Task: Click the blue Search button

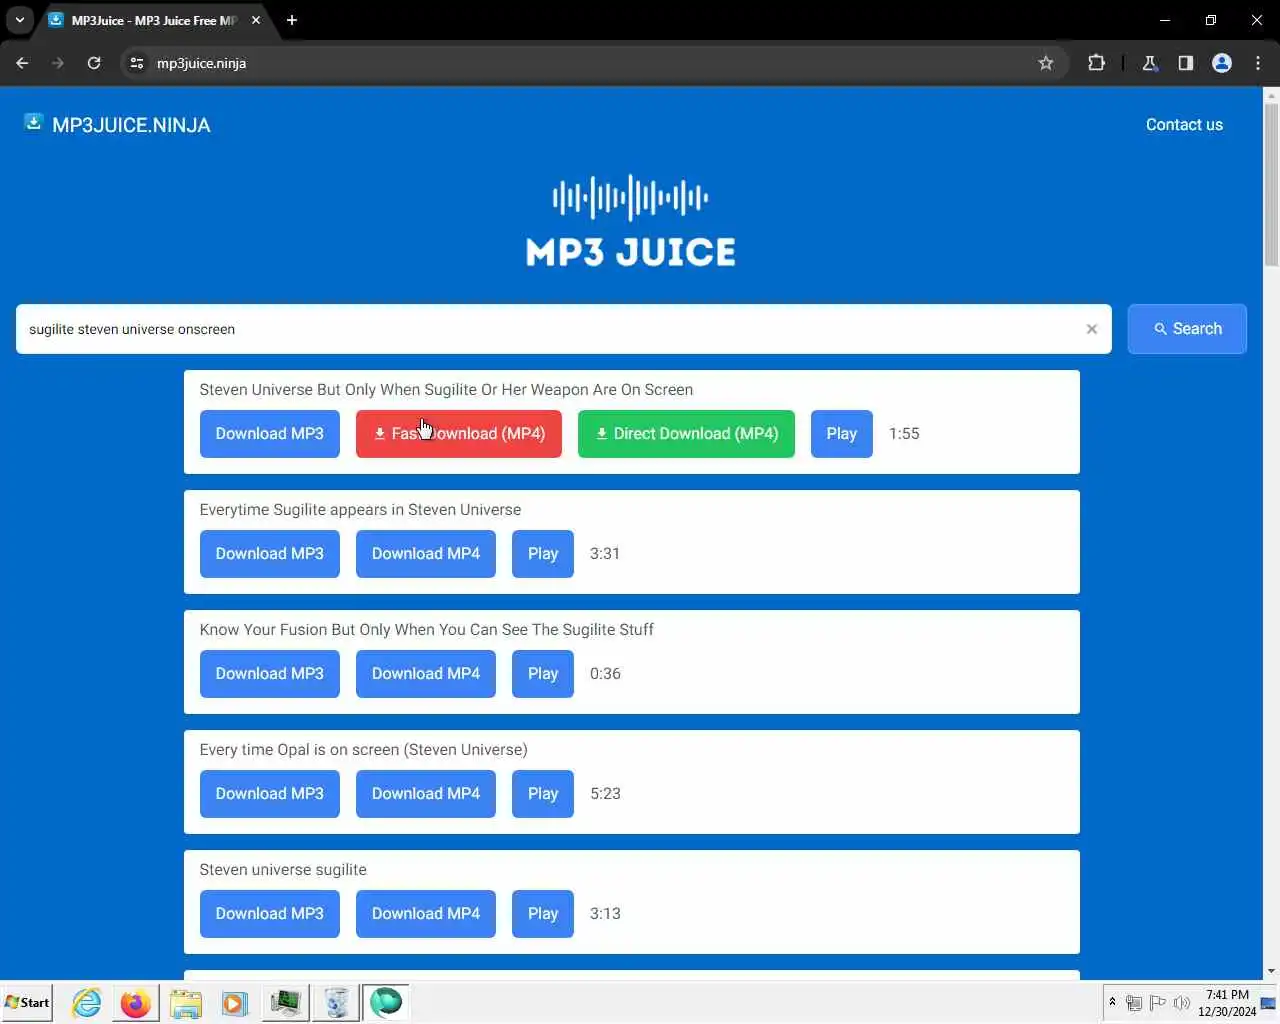Action: (x=1187, y=329)
